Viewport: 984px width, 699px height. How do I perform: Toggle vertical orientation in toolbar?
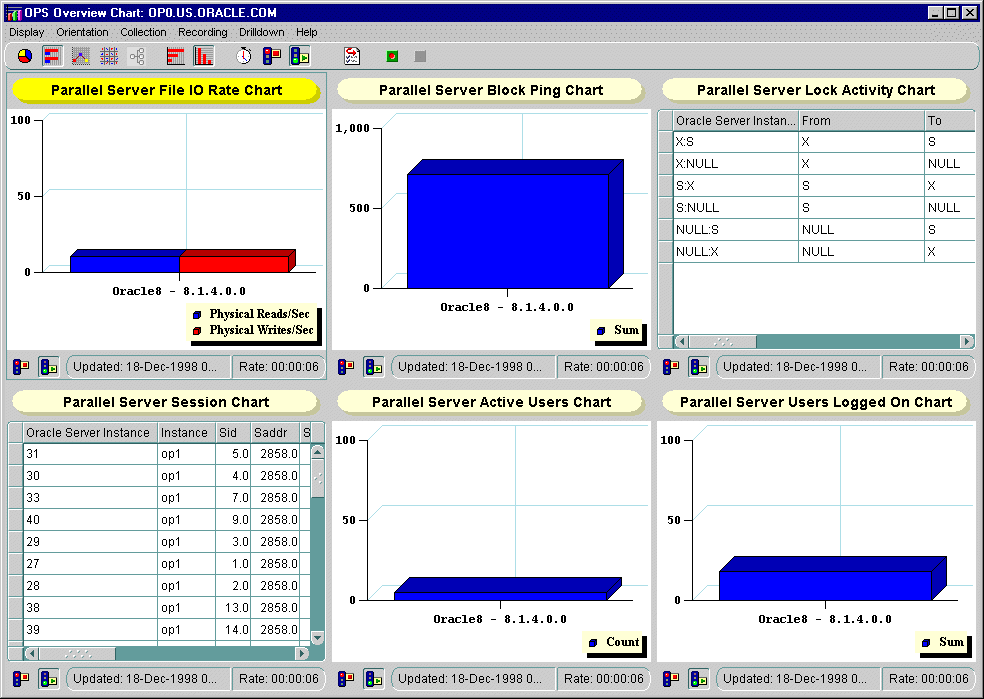pos(203,56)
